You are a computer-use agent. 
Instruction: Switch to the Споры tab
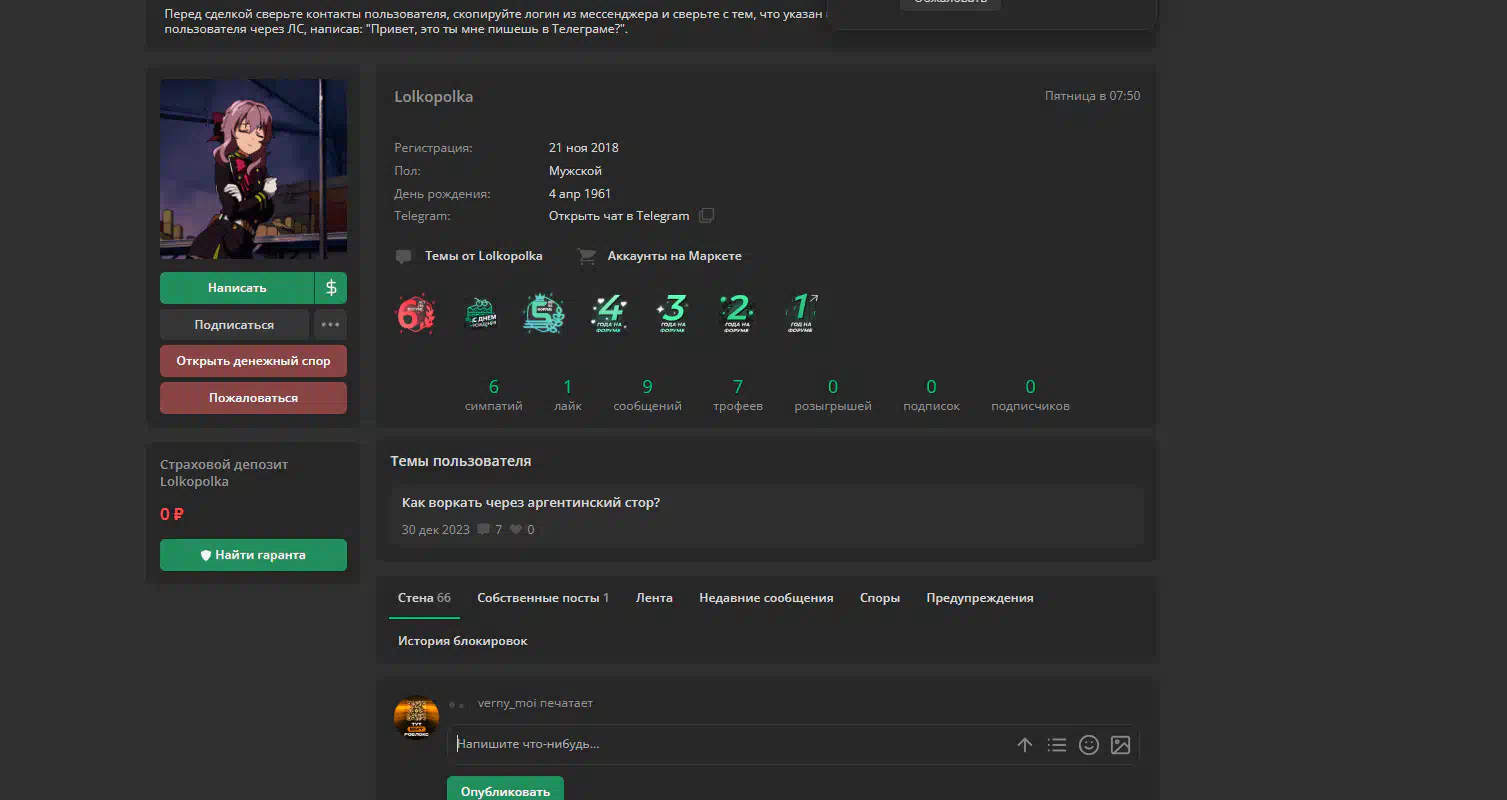880,598
